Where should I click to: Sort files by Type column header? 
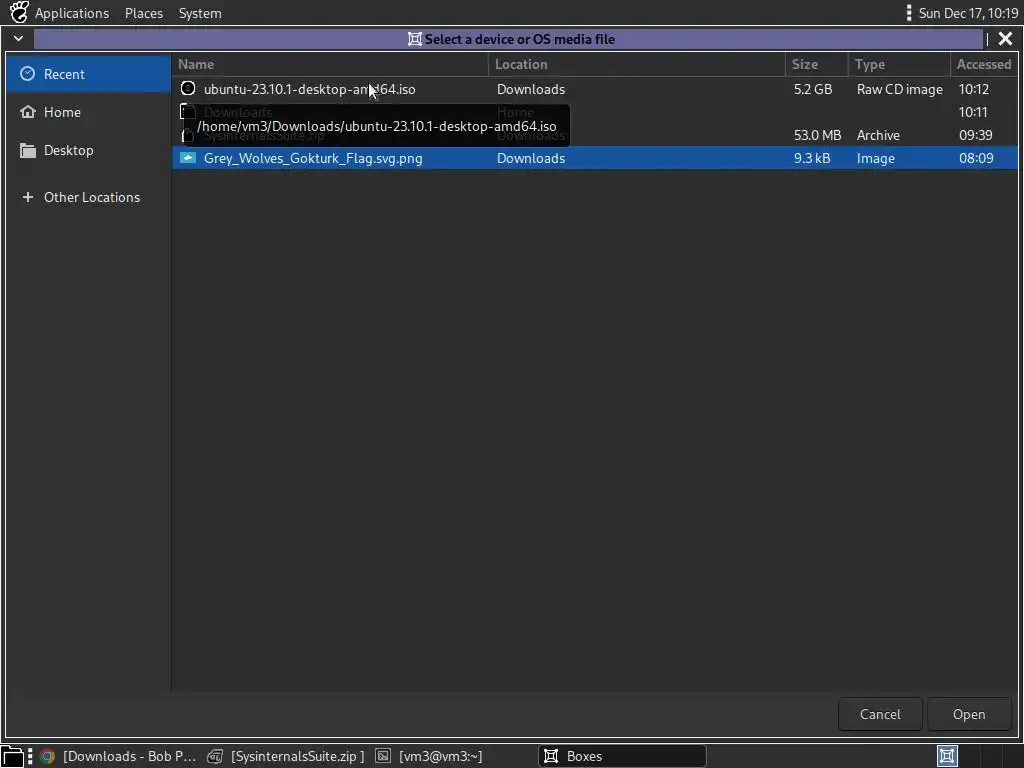pos(900,64)
